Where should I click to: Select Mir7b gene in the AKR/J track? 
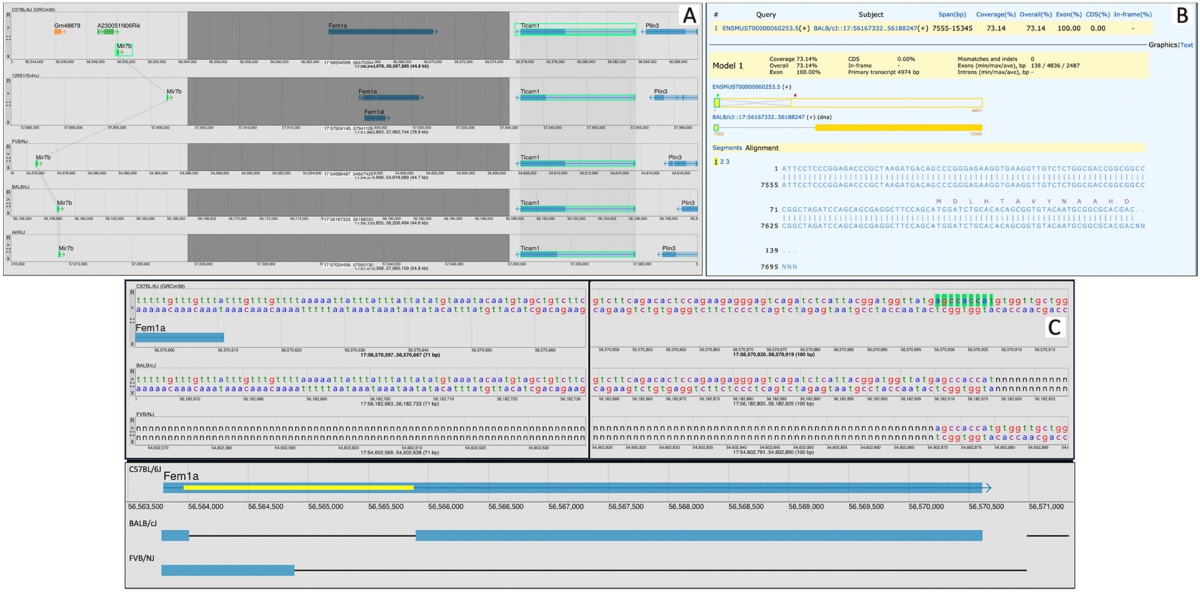point(62,256)
